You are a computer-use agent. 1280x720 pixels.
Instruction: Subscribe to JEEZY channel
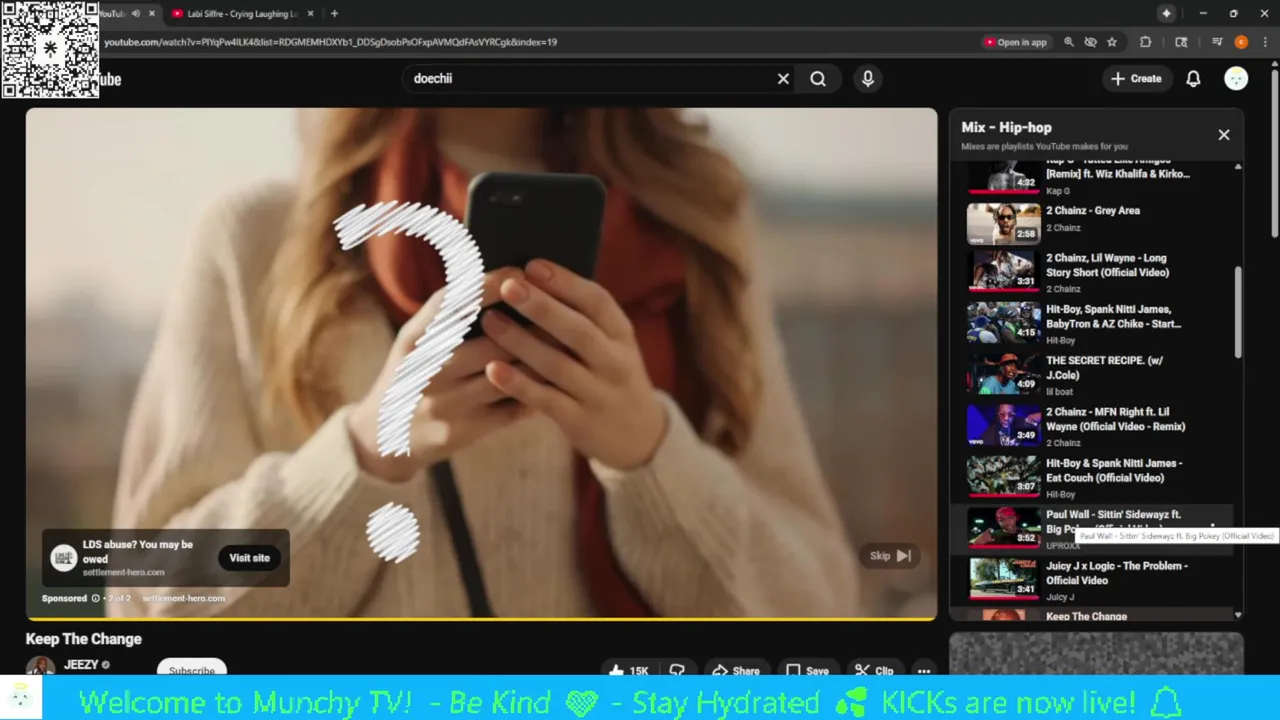[192, 670]
